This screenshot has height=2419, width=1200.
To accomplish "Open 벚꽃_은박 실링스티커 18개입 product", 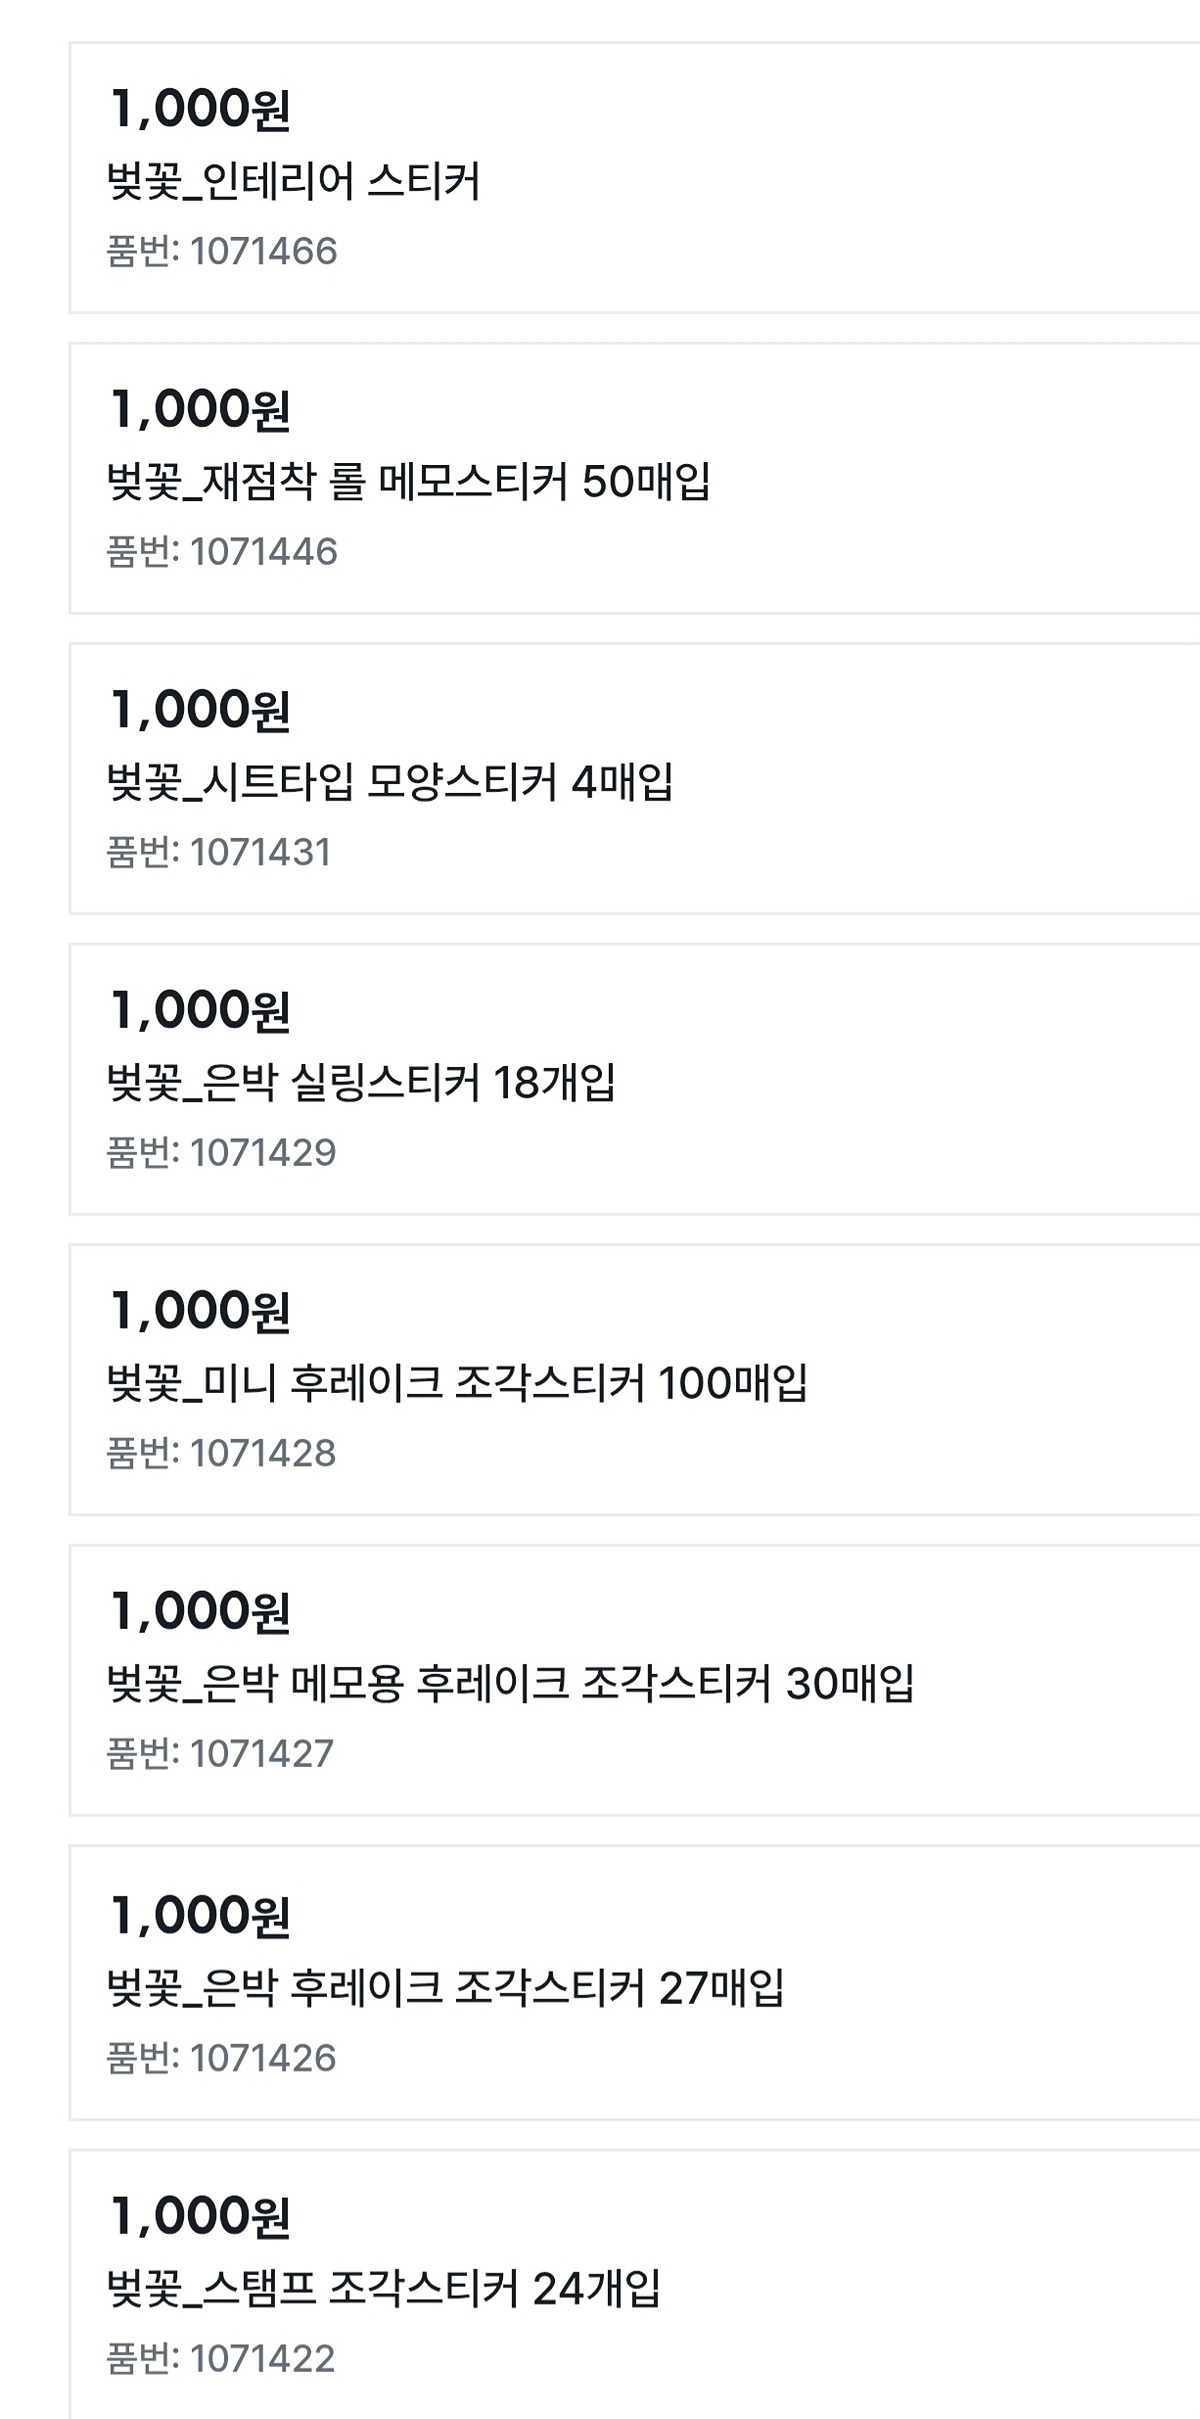I will point(360,1082).
